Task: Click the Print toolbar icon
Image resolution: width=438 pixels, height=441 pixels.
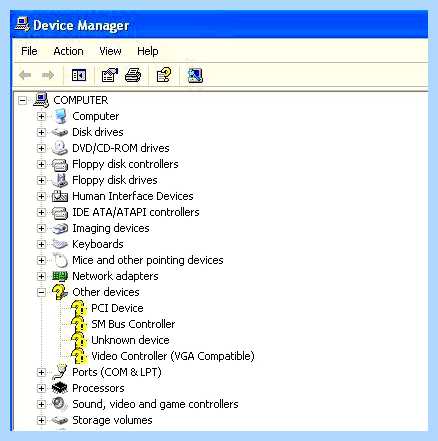Action: pos(133,75)
